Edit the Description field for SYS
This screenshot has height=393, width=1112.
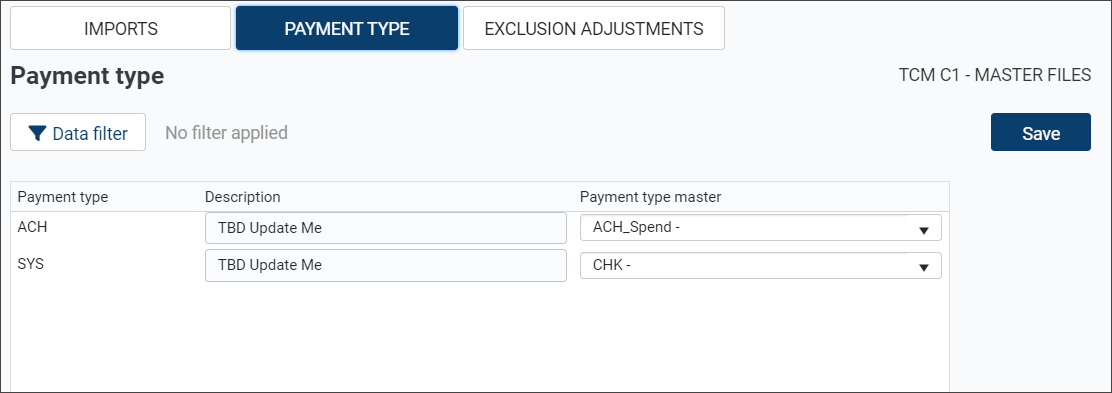click(386, 265)
